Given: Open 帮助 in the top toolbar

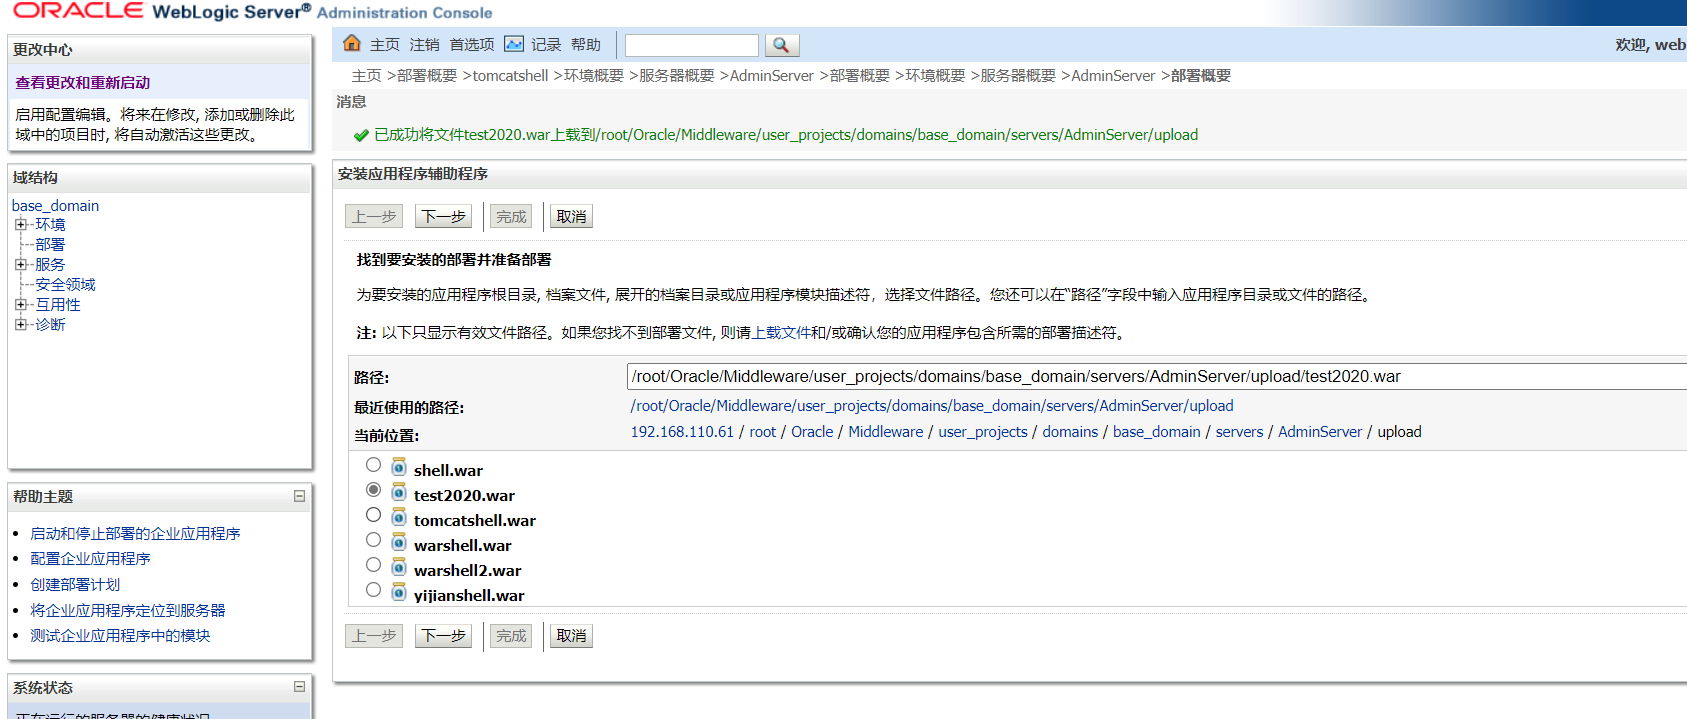Looking at the screenshot, I should tap(586, 45).
